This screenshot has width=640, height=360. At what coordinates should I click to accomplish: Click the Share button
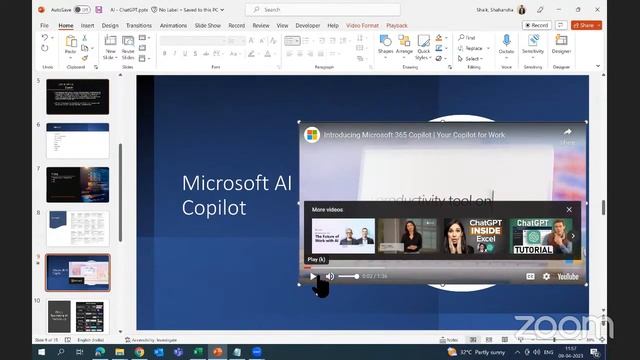click(x=584, y=25)
